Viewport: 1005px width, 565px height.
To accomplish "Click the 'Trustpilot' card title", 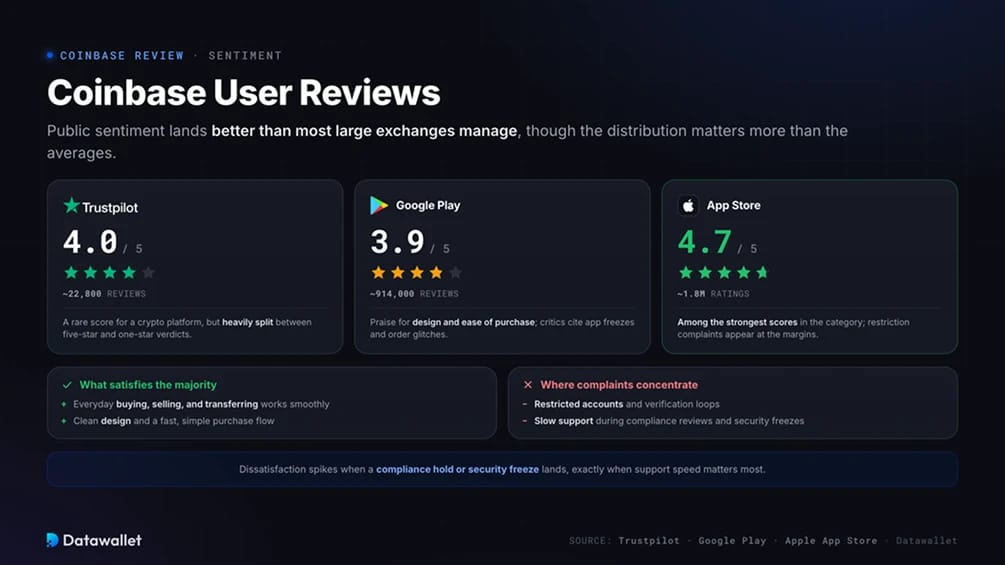I will (110, 208).
